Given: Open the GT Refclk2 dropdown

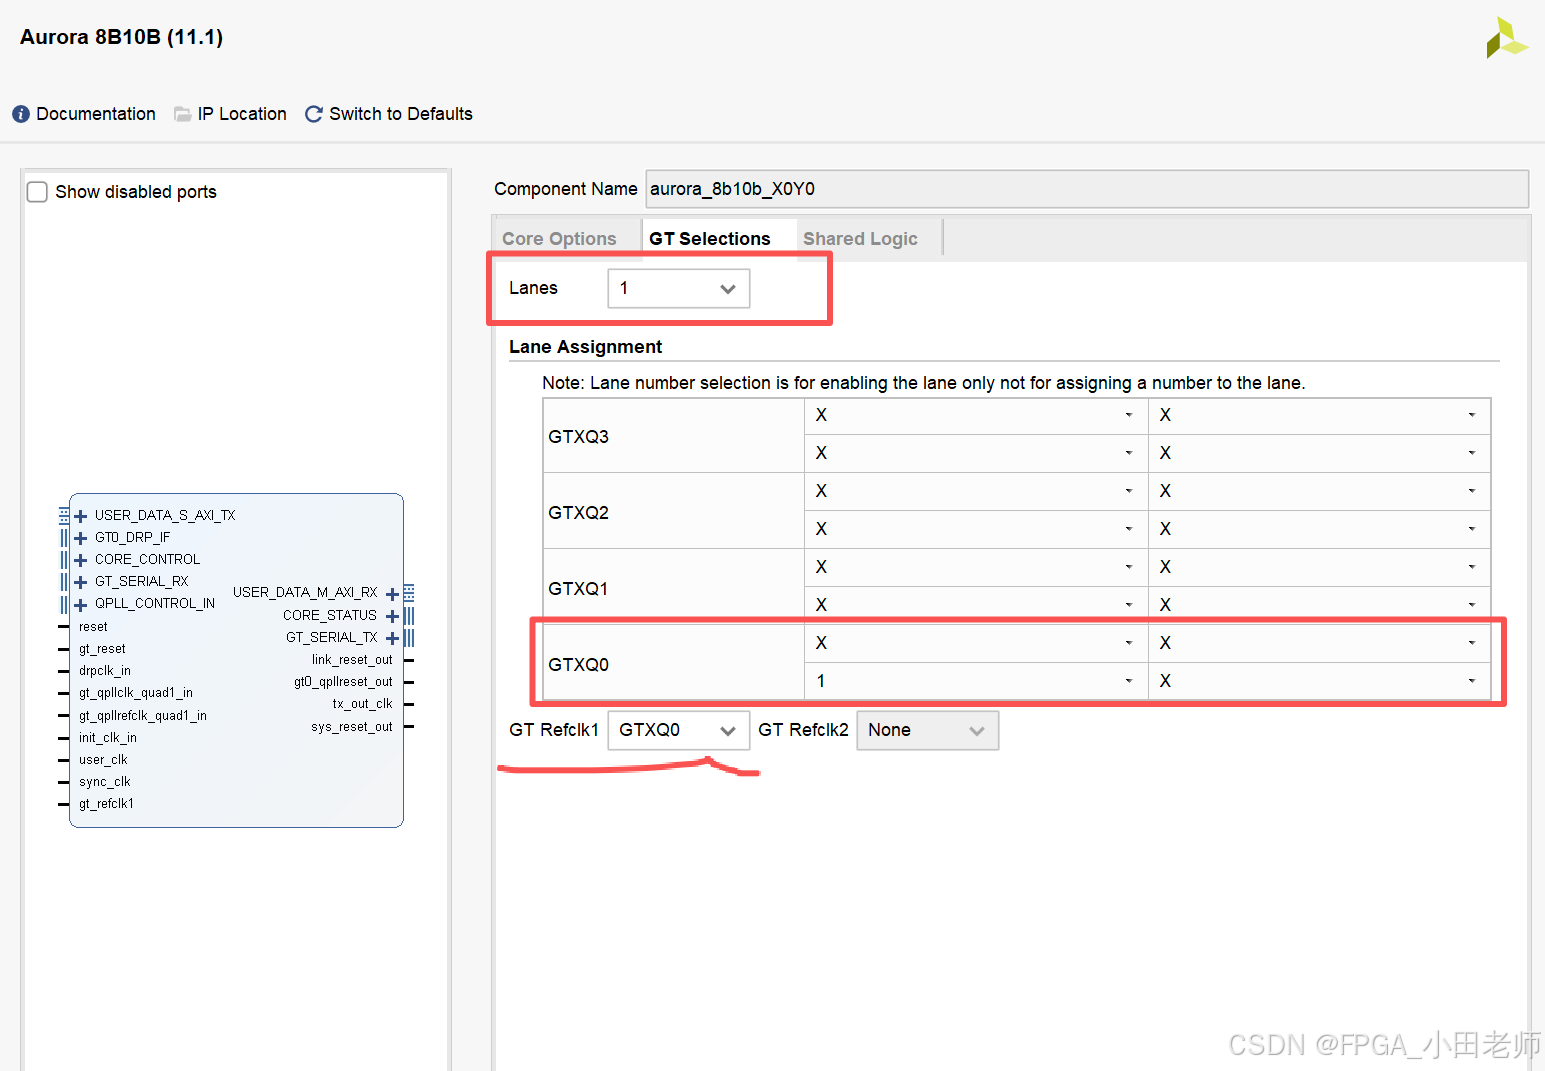Looking at the screenshot, I should click(927, 730).
